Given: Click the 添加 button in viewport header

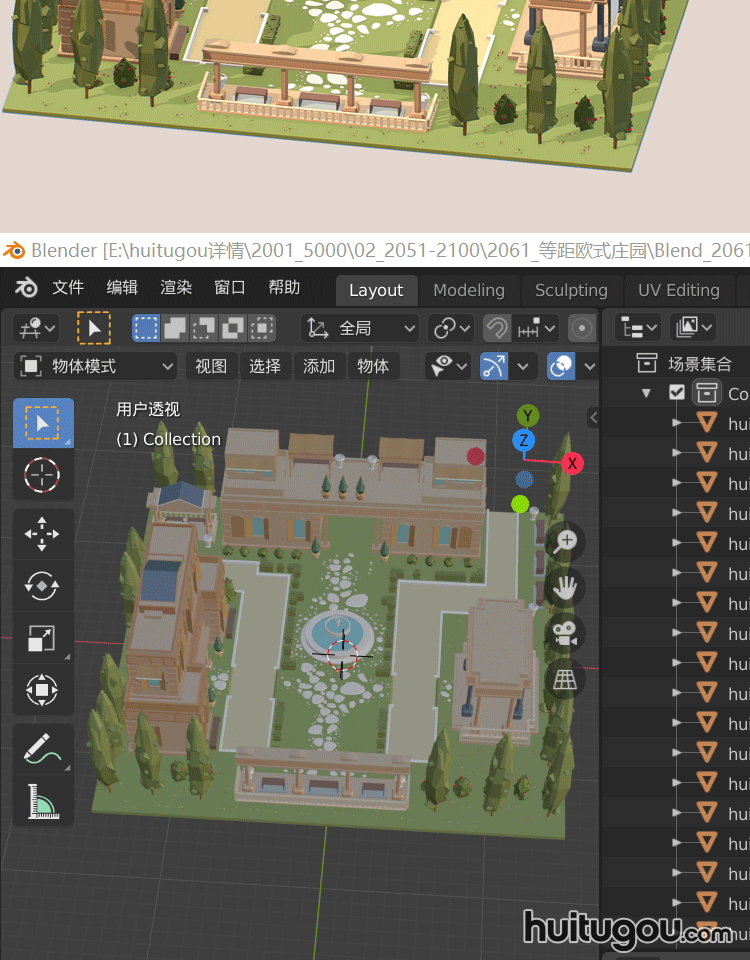Looking at the screenshot, I should point(319,366).
